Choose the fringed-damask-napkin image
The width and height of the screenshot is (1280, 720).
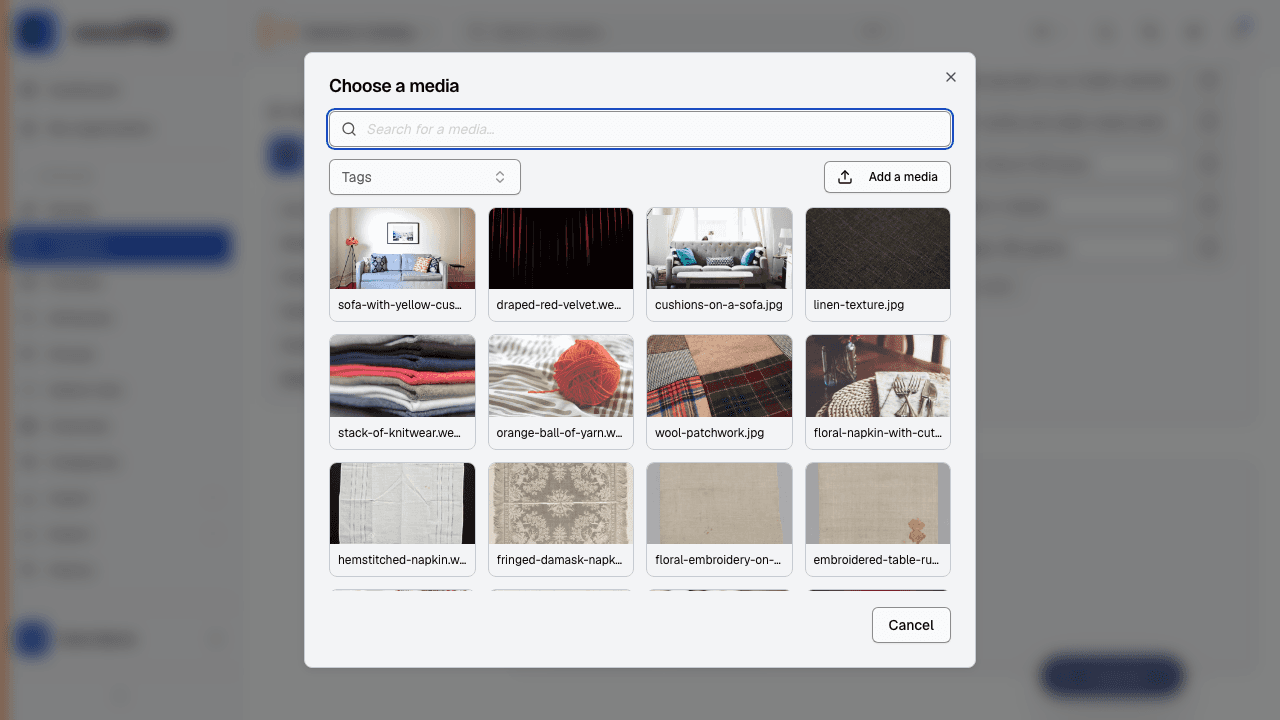point(561,504)
